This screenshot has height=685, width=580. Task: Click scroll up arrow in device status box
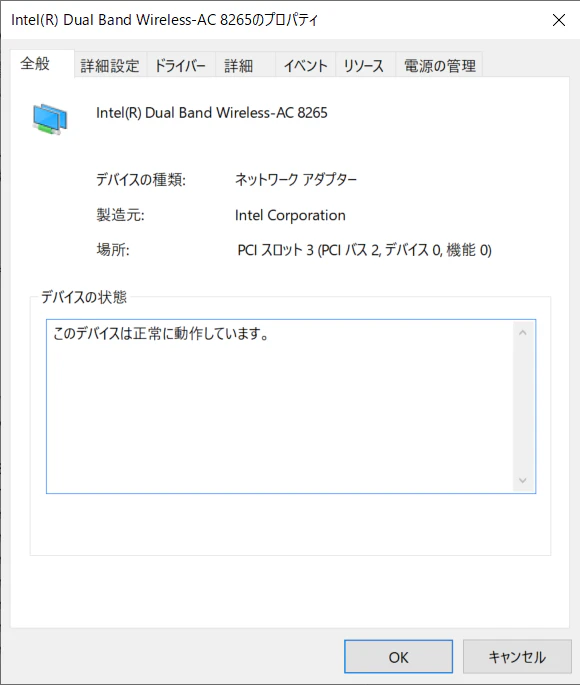click(522, 333)
